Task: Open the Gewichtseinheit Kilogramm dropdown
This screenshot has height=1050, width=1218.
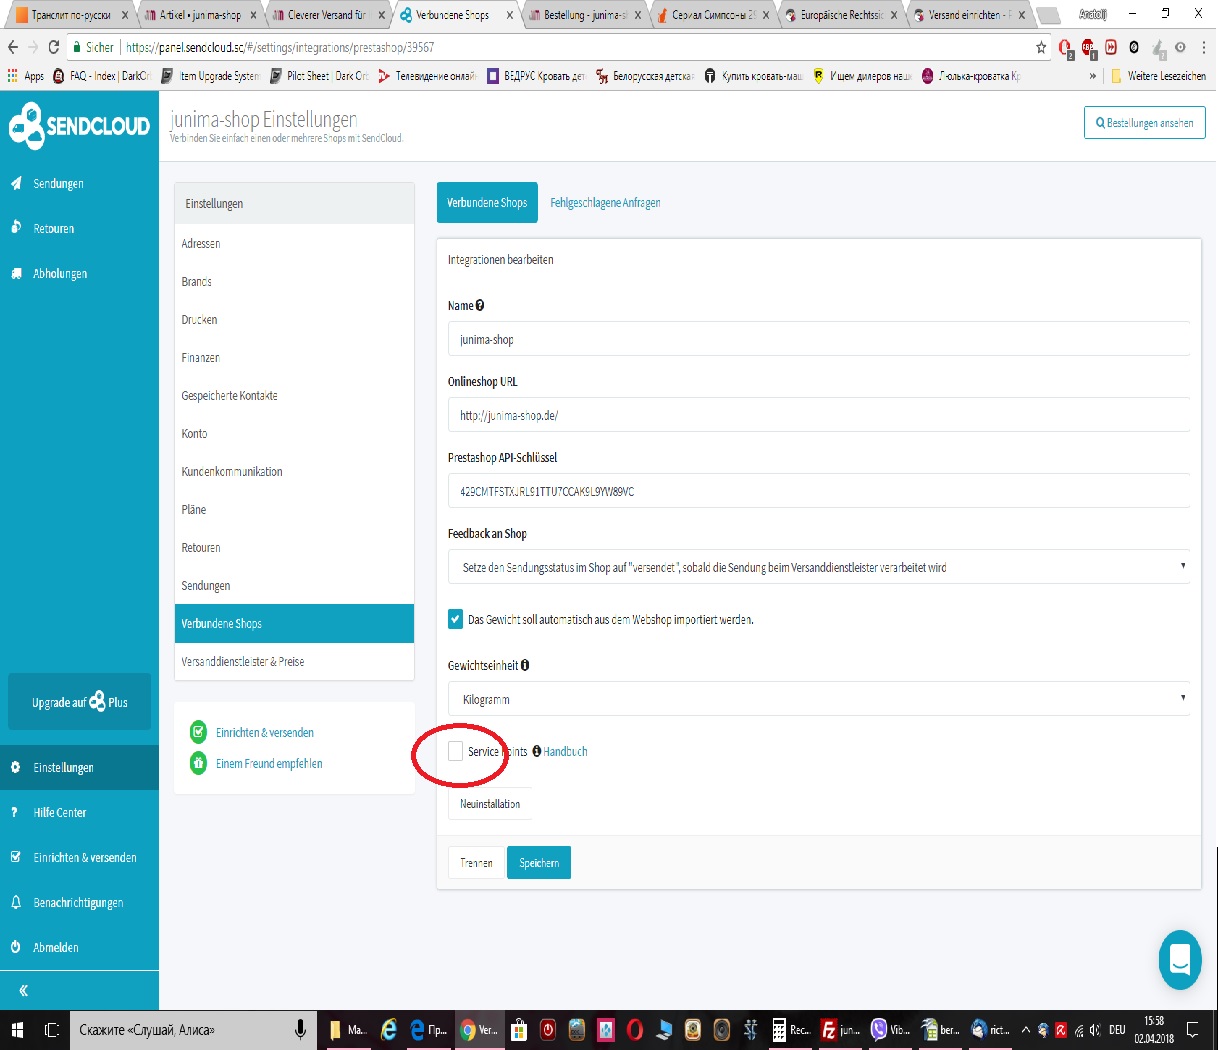Action: (x=819, y=700)
